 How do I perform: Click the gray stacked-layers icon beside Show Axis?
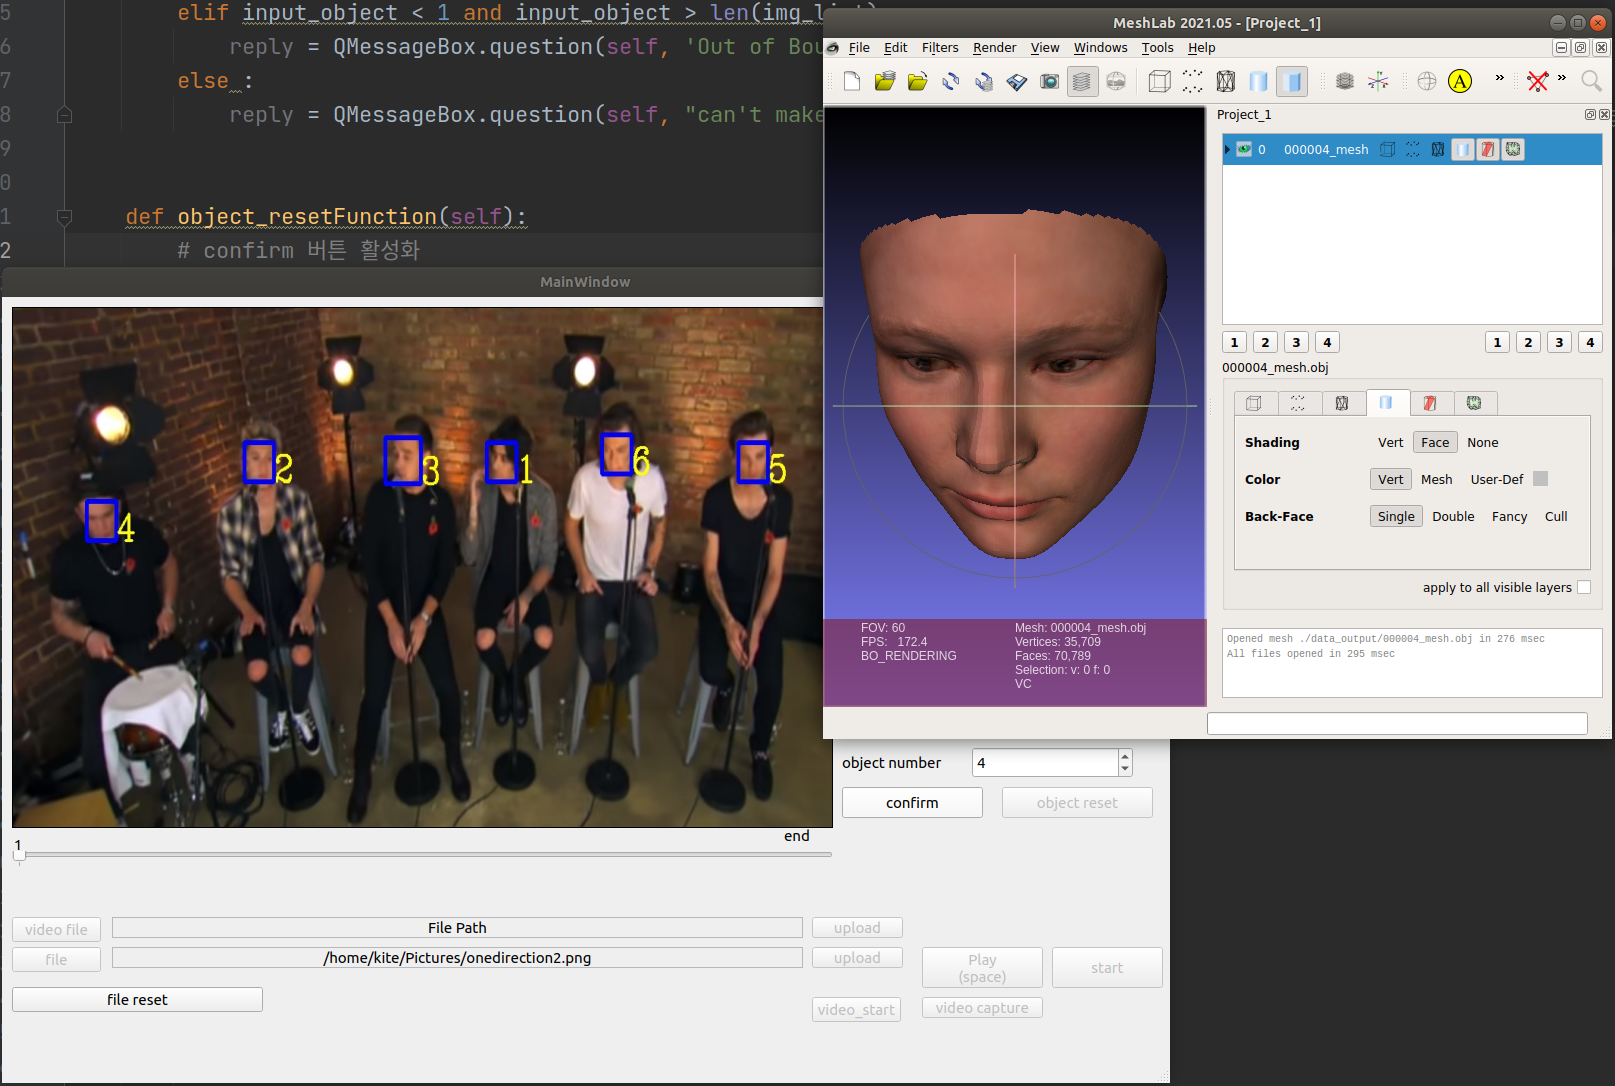click(x=1345, y=81)
